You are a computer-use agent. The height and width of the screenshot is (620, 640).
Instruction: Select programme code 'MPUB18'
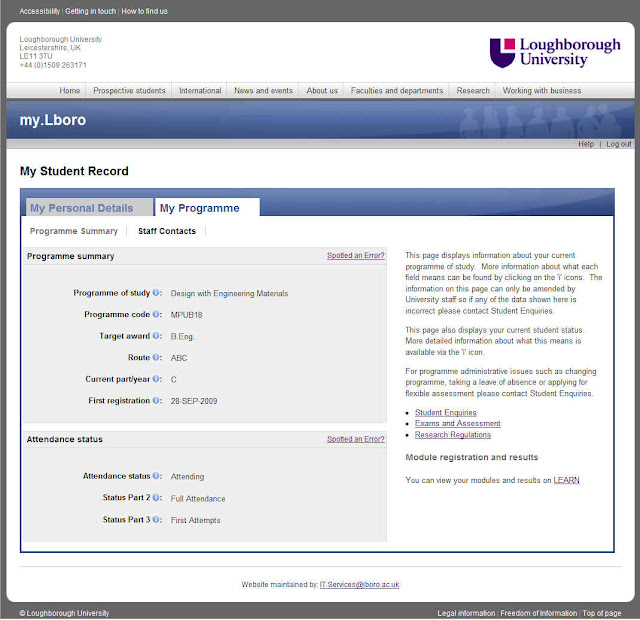(x=186, y=315)
